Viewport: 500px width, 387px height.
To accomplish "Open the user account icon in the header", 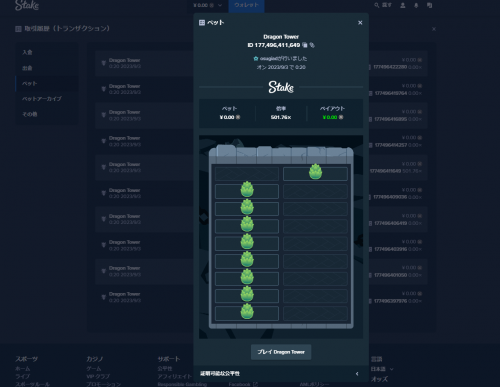I will click(x=403, y=5).
